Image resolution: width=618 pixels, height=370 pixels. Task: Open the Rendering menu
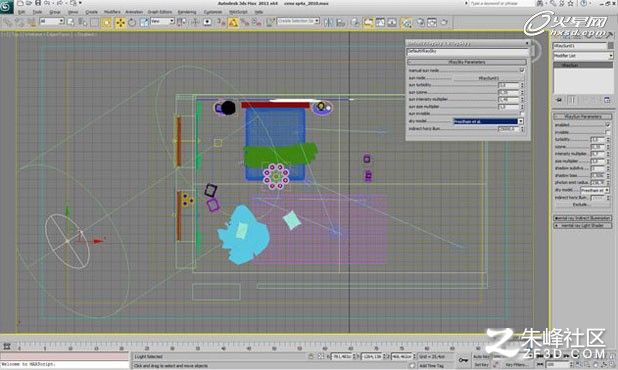tap(187, 12)
